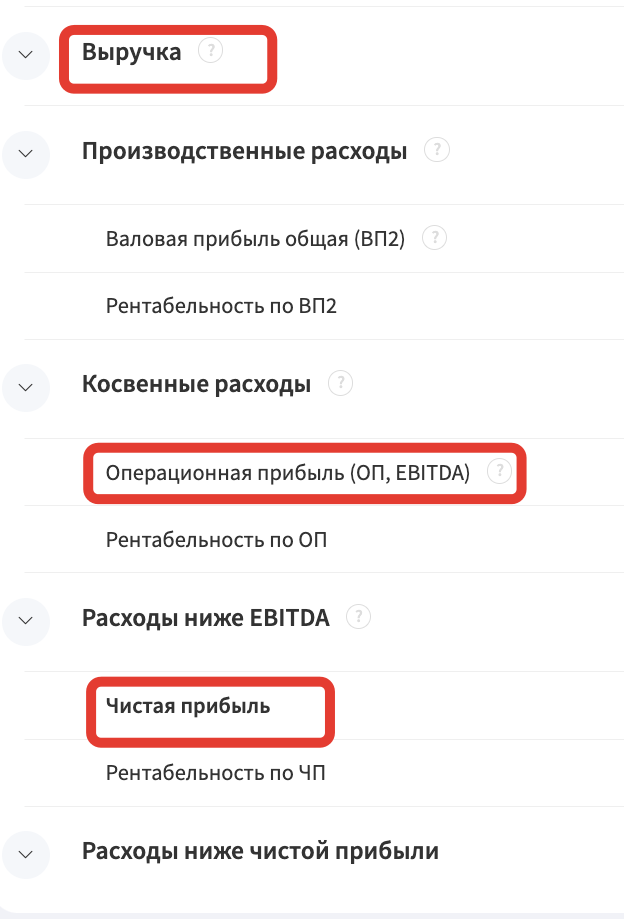Expand Расходы ниже чистой прибыли chevron
Image resolution: width=624 pixels, height=919 pixels.
26,855
